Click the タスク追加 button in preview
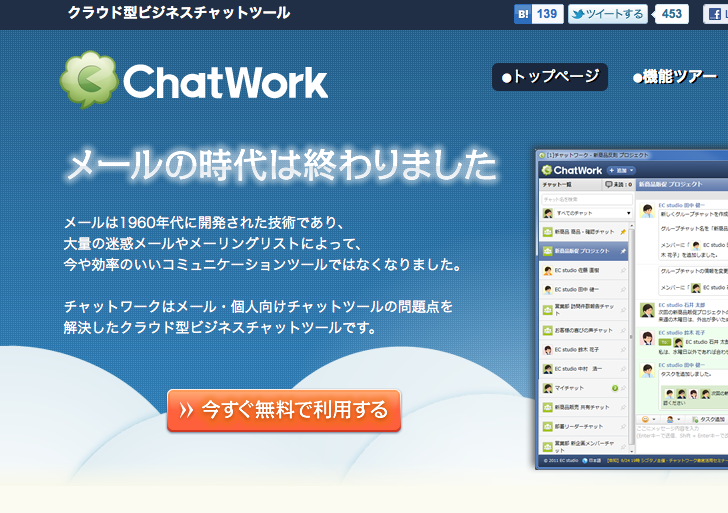Image resolution: width=728 pixels, height=513 pixels. [x=708, y=419]
